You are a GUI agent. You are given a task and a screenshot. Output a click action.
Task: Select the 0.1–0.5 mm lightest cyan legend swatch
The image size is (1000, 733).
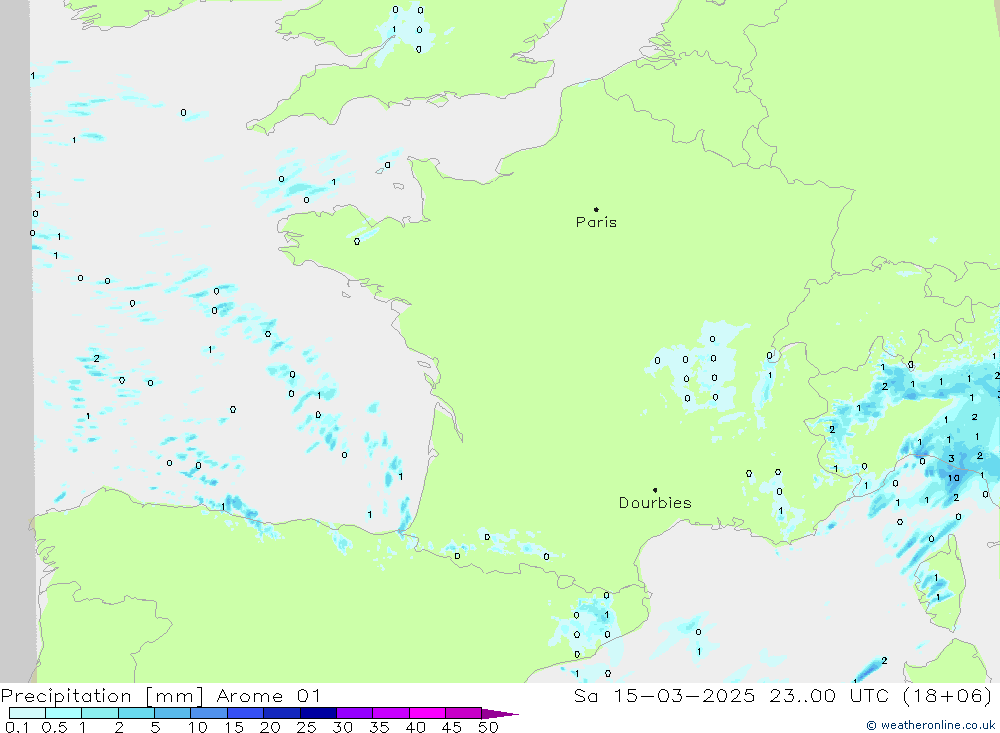pos(27,713)
